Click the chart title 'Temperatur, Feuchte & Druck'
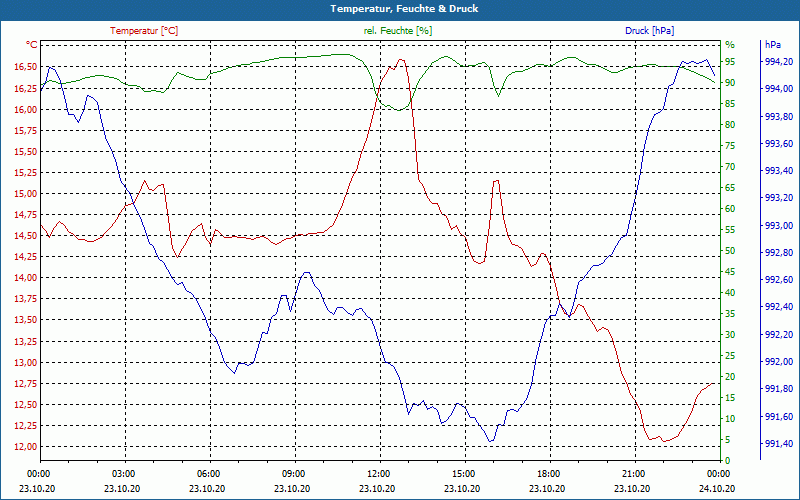Viewport: 800px width, 500px height. point(404,9)
